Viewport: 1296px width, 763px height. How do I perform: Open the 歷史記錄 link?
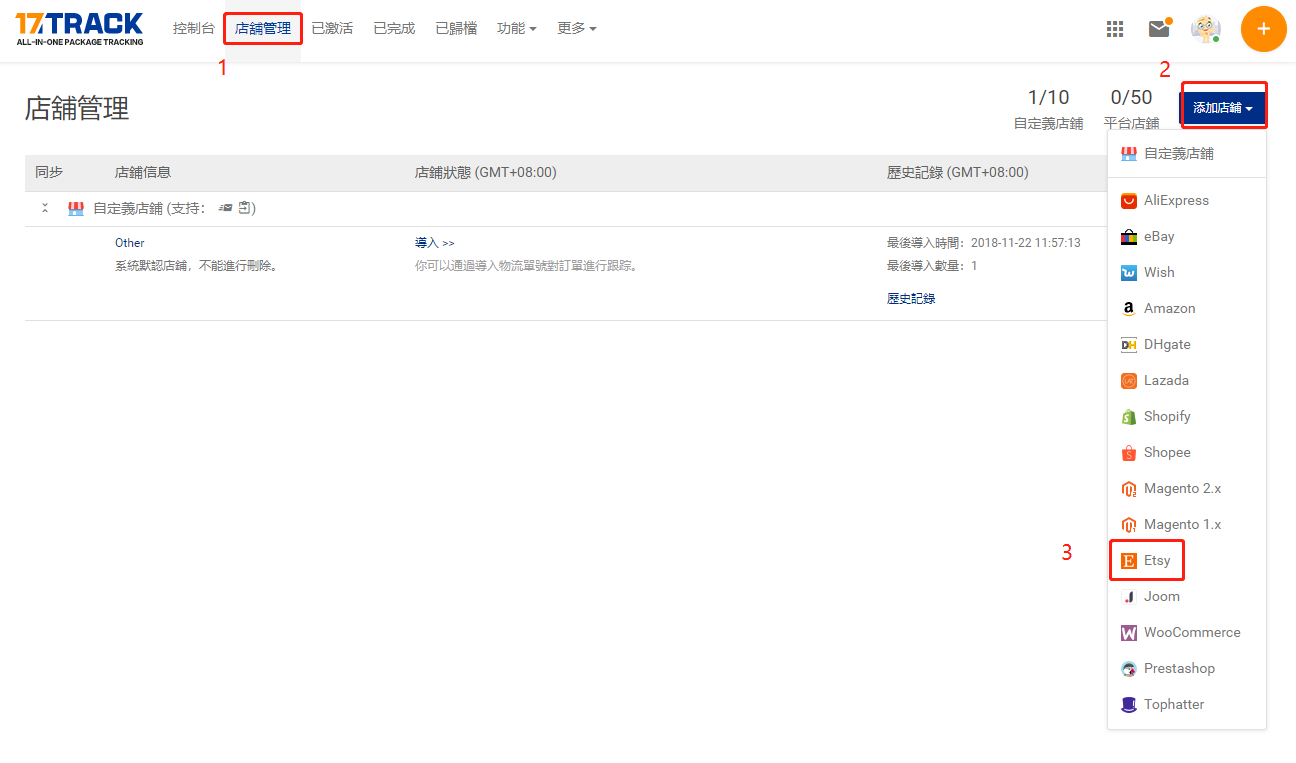pyautogui.click(x=911, y=298)
